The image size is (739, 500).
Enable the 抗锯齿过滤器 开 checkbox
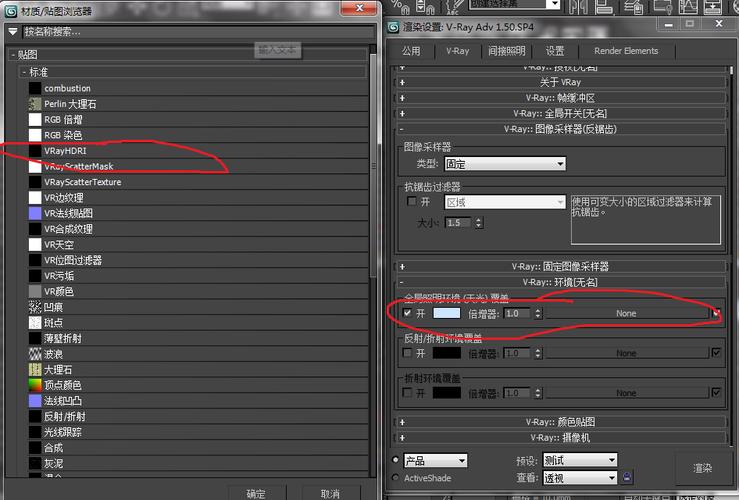(411, 201)
